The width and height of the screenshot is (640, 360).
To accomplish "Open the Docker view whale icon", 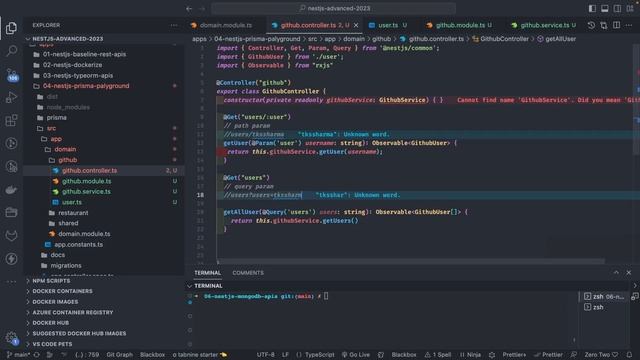I will (x=11, y=189).
